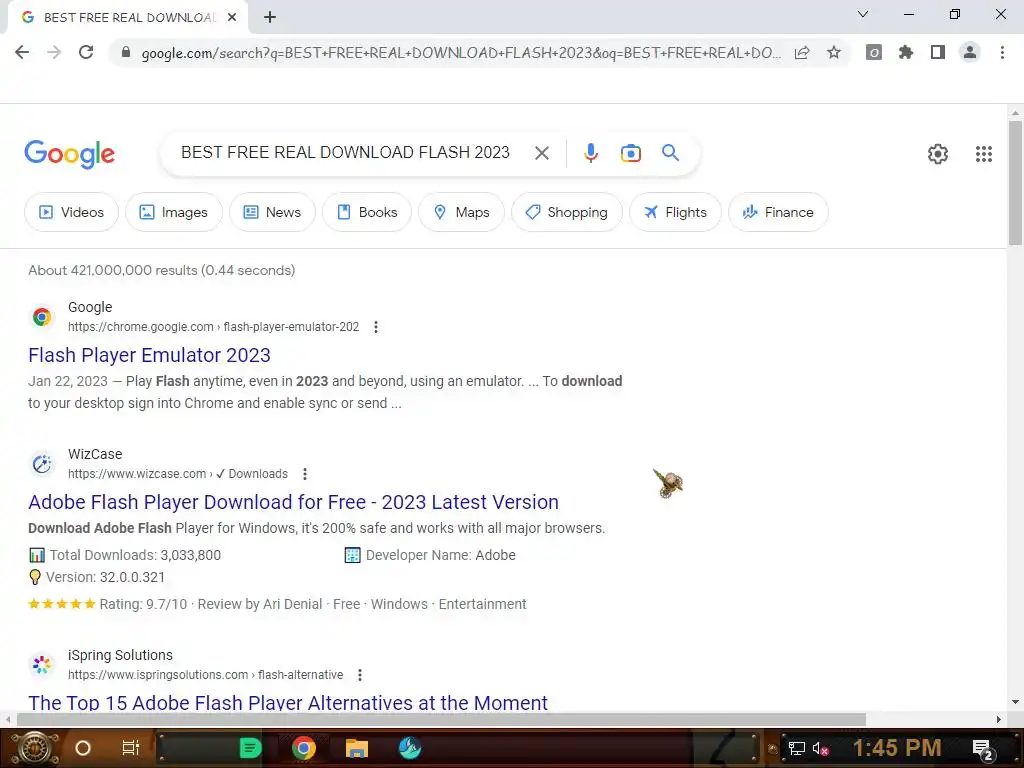Open the extensions puzzle icon
The height and width of the screenshot is (768, 1024).
905,52
